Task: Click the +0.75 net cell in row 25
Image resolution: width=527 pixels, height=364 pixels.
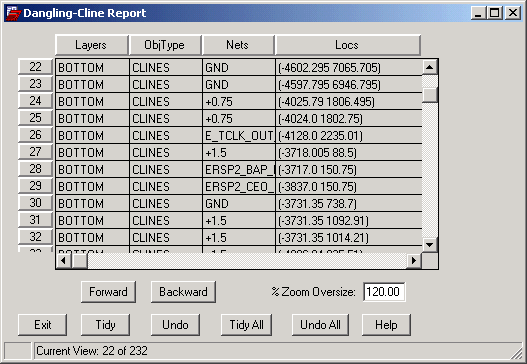Action: pyautogui.click(x=239, y=118)
